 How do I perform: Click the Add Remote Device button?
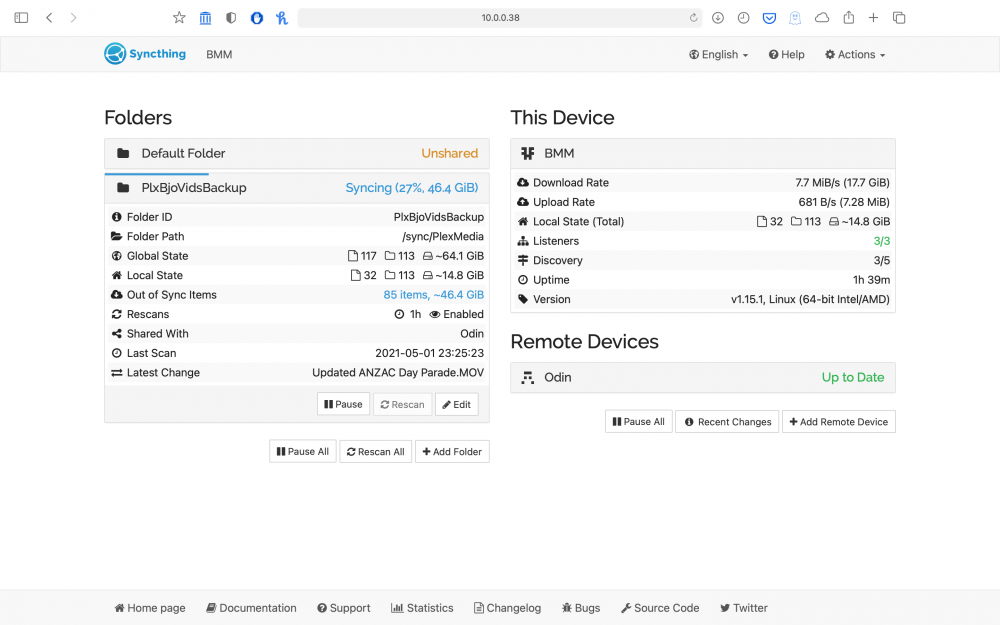pos(839,422)
